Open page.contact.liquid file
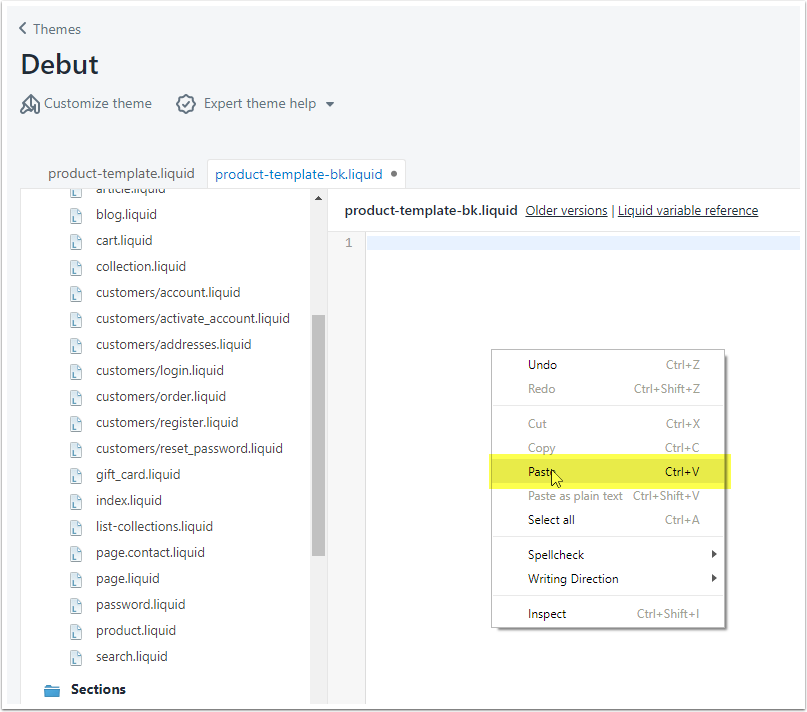 (x=150, y=553)
